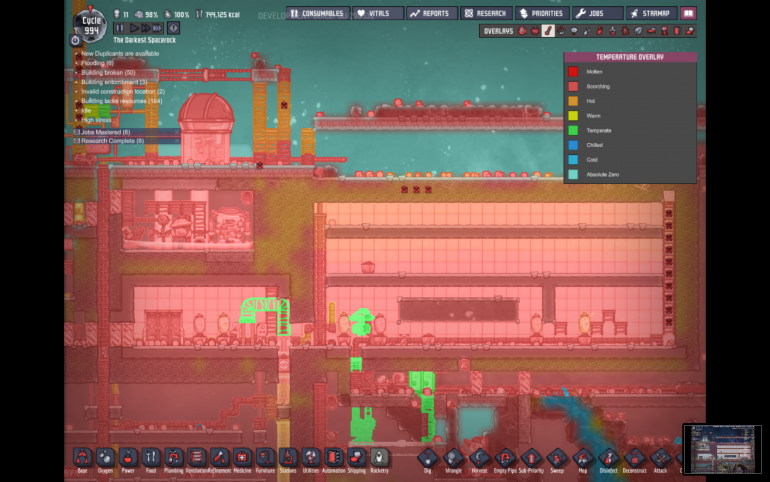770x482 pixels.
Task: Set game to double speed
Action: 145,28
